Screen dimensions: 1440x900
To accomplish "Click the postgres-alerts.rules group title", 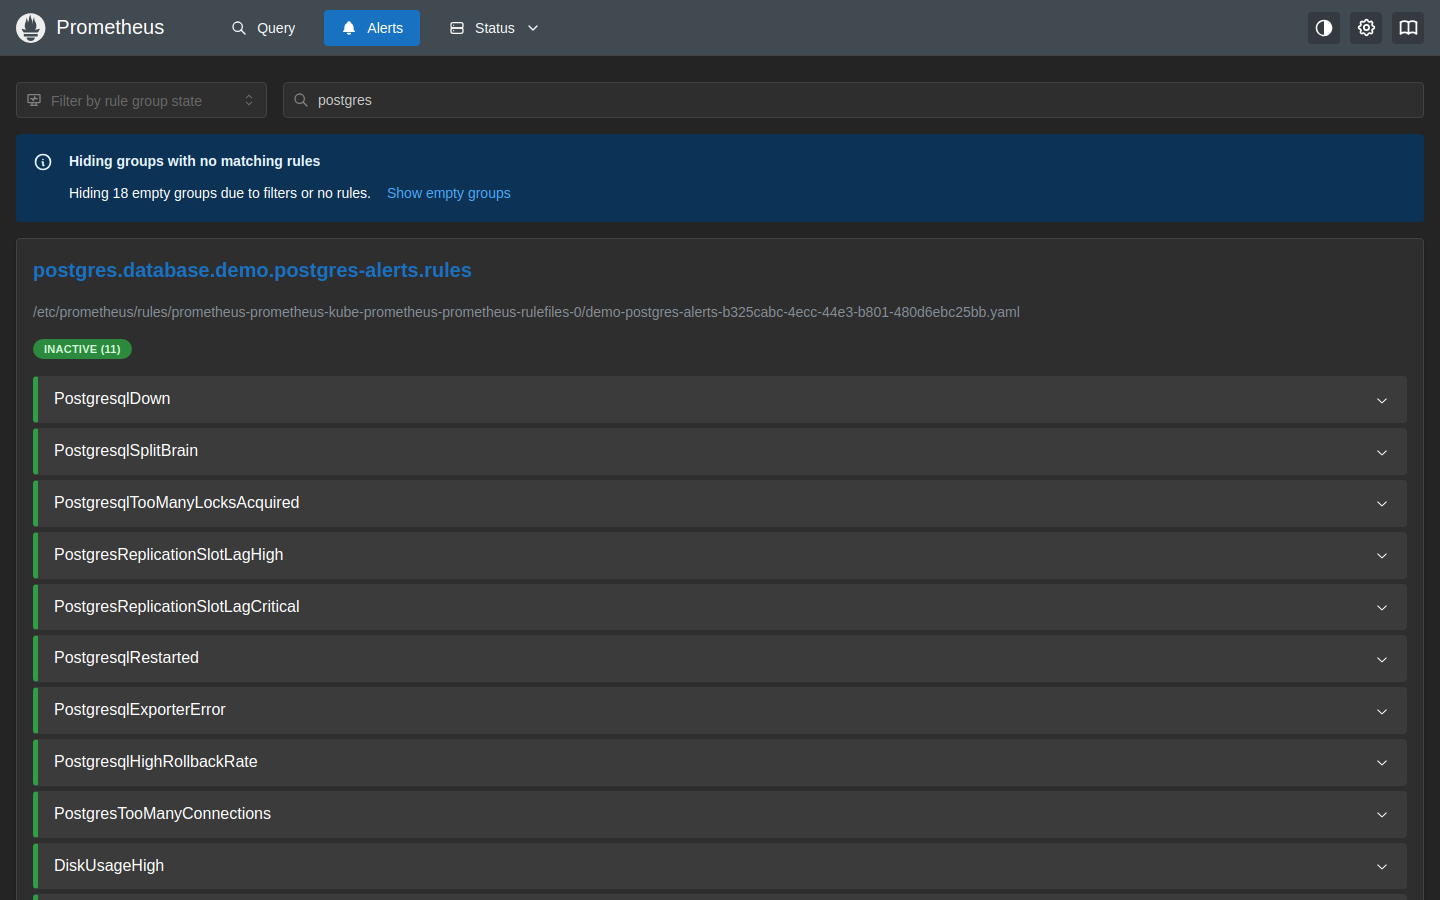I will 252,270.
